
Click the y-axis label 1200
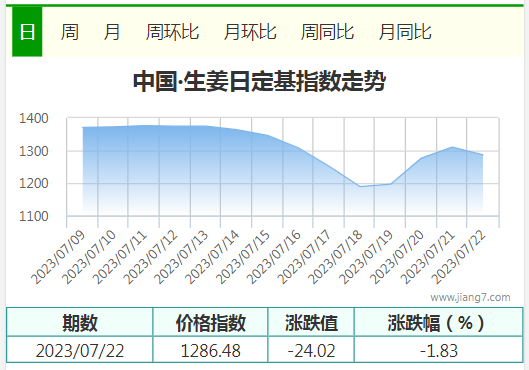34,183
